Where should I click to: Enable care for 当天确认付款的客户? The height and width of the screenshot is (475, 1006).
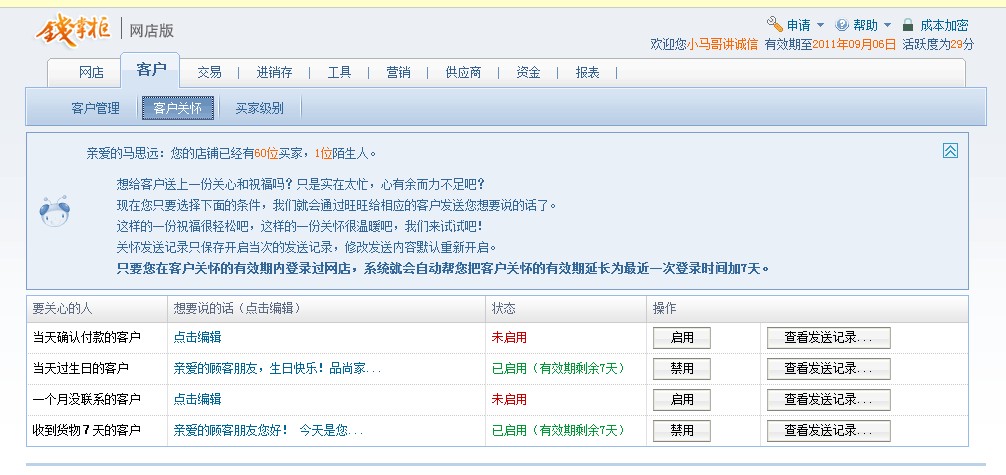682,338
